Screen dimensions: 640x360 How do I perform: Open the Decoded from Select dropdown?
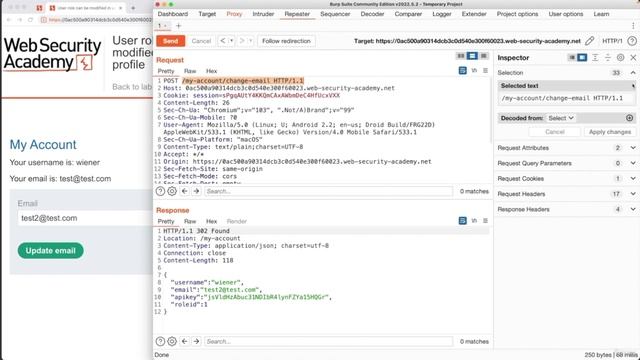tap(561, 118)
